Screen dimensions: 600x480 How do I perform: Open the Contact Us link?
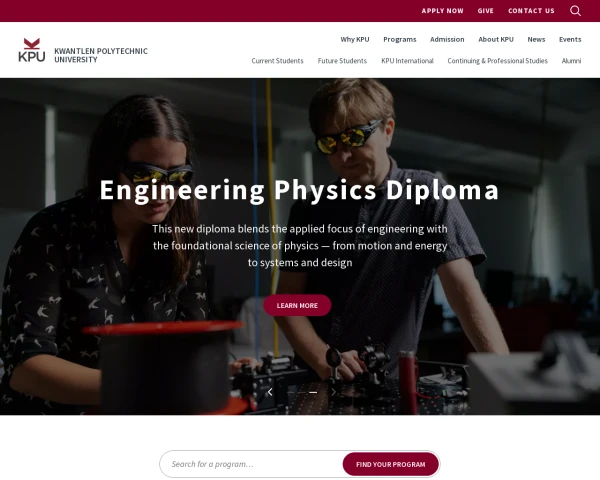(x=531, y=11)
